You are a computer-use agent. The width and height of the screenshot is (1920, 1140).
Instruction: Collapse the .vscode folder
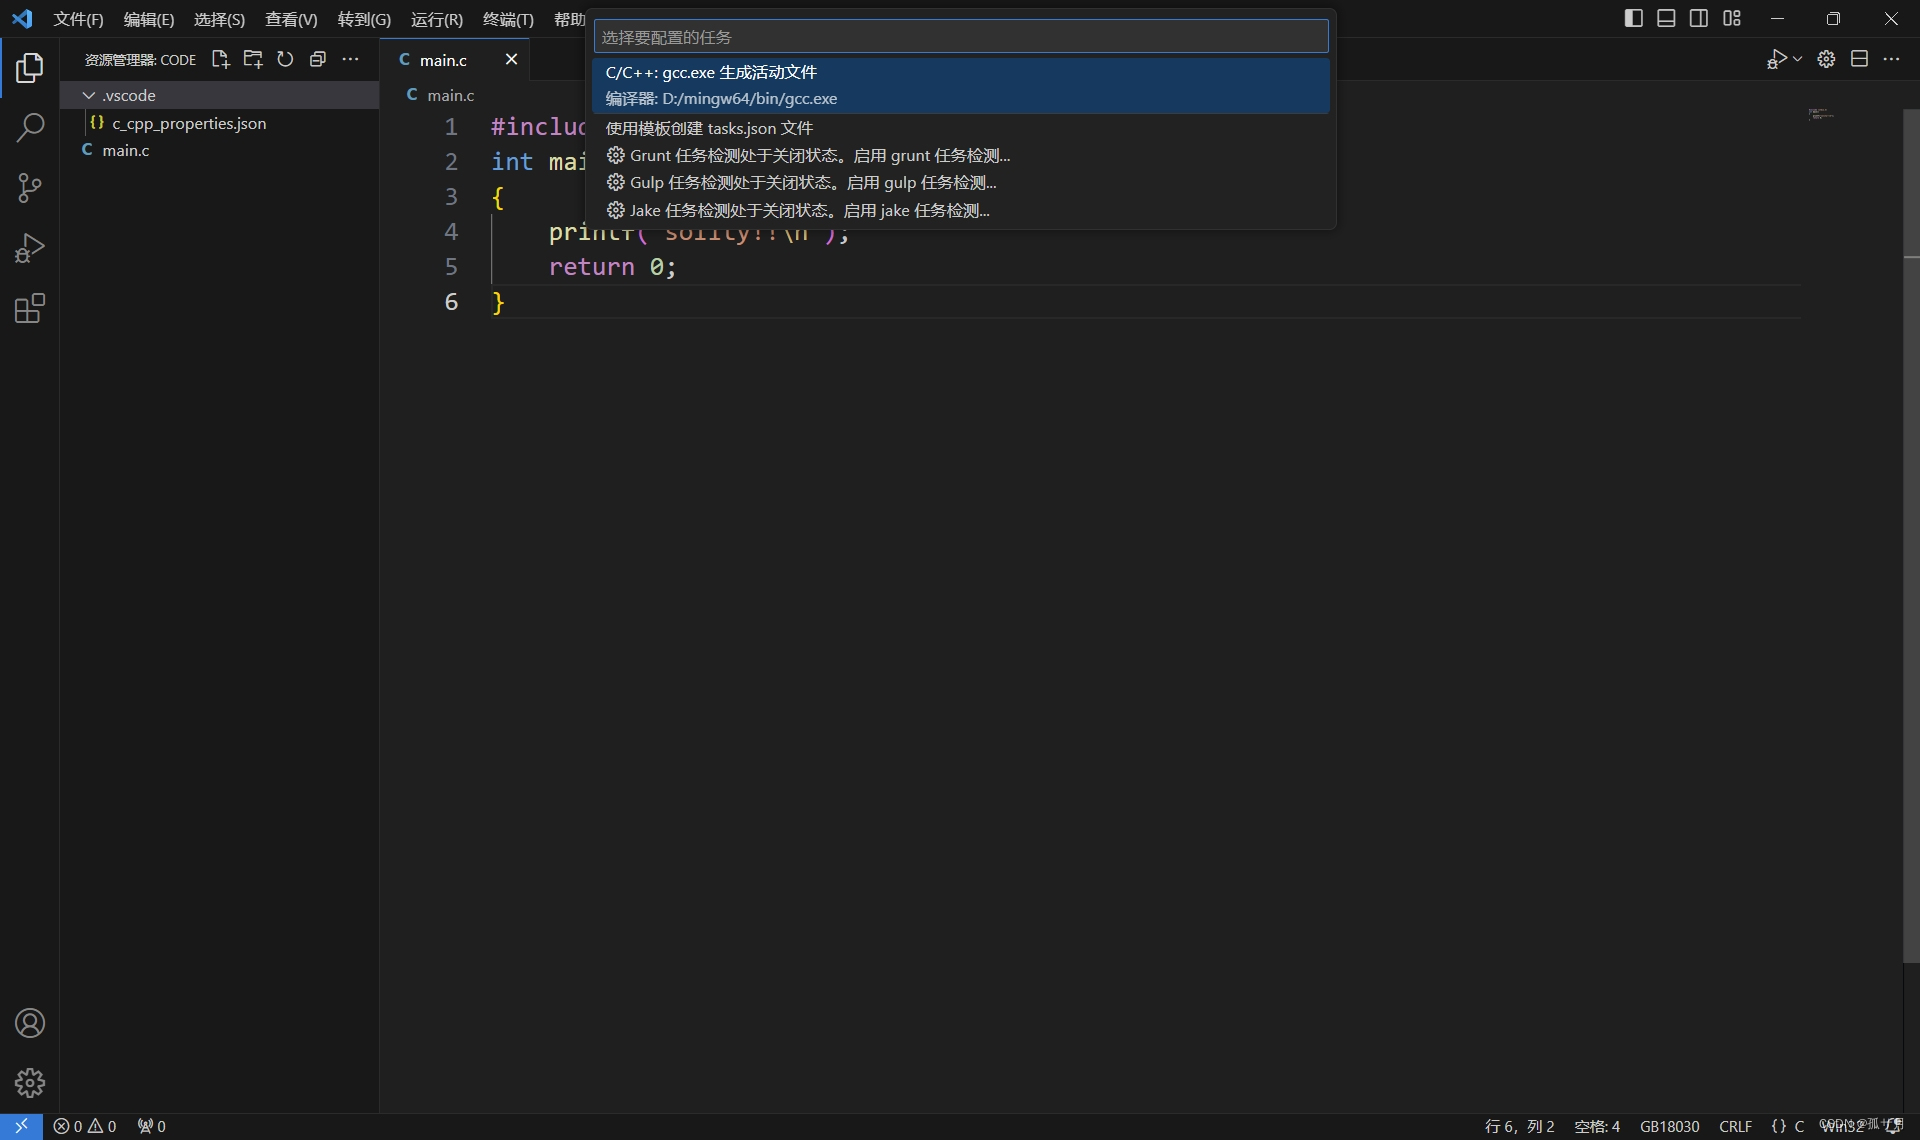point(219,95)
